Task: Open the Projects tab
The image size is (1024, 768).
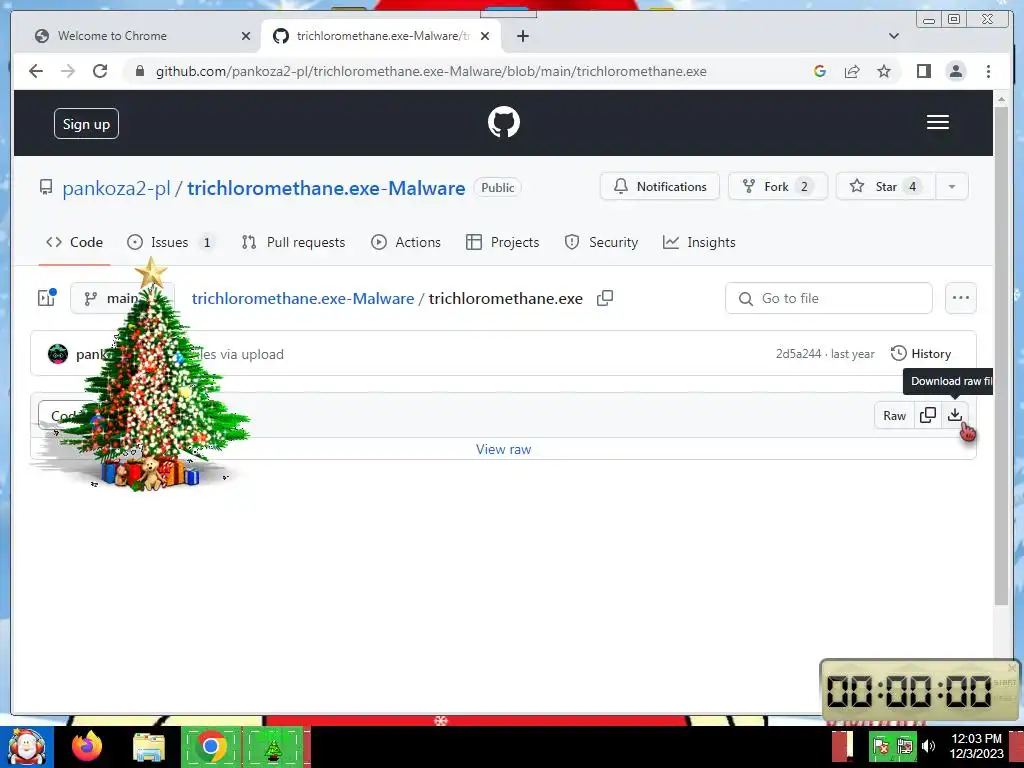Action: coord(502,242)
